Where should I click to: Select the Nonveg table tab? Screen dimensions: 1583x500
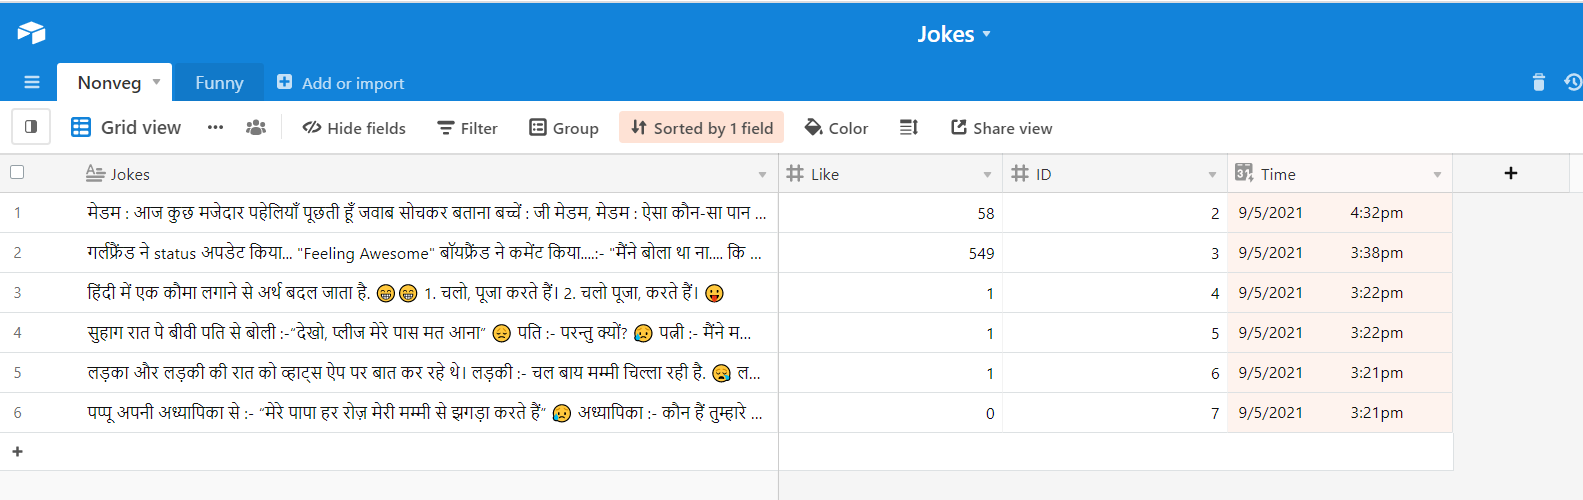click(109, 83)
